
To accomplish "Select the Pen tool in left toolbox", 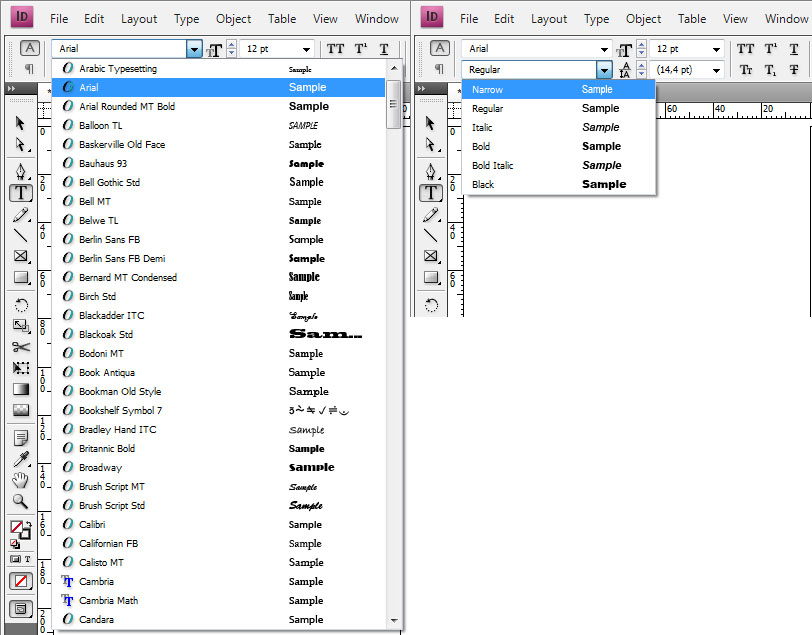I will (x=20, y=171).
